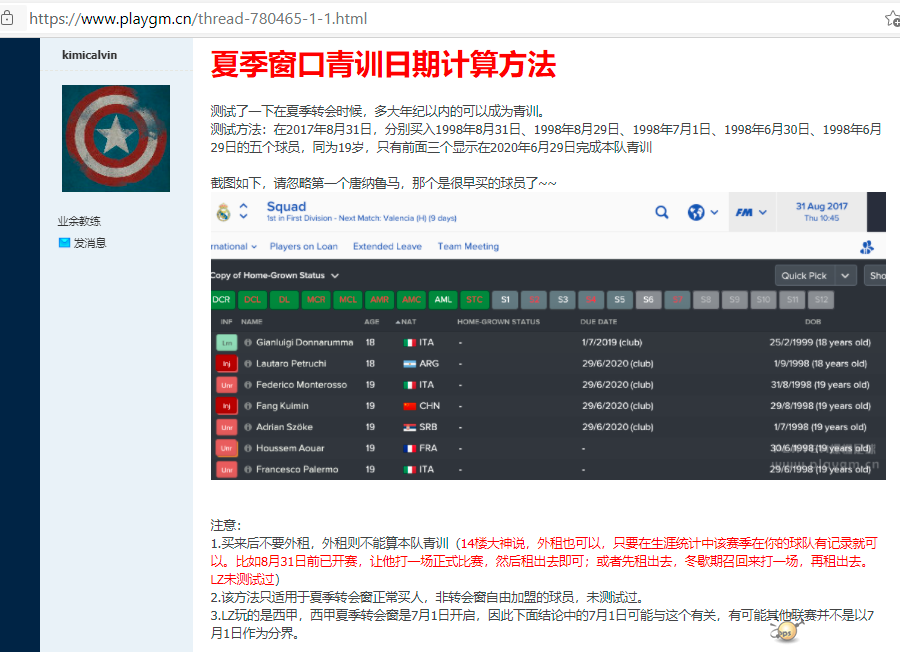Open kimicalvin user profile name
Image resolution: width=900 pixels, height=652 pixels.
point(90,55)
